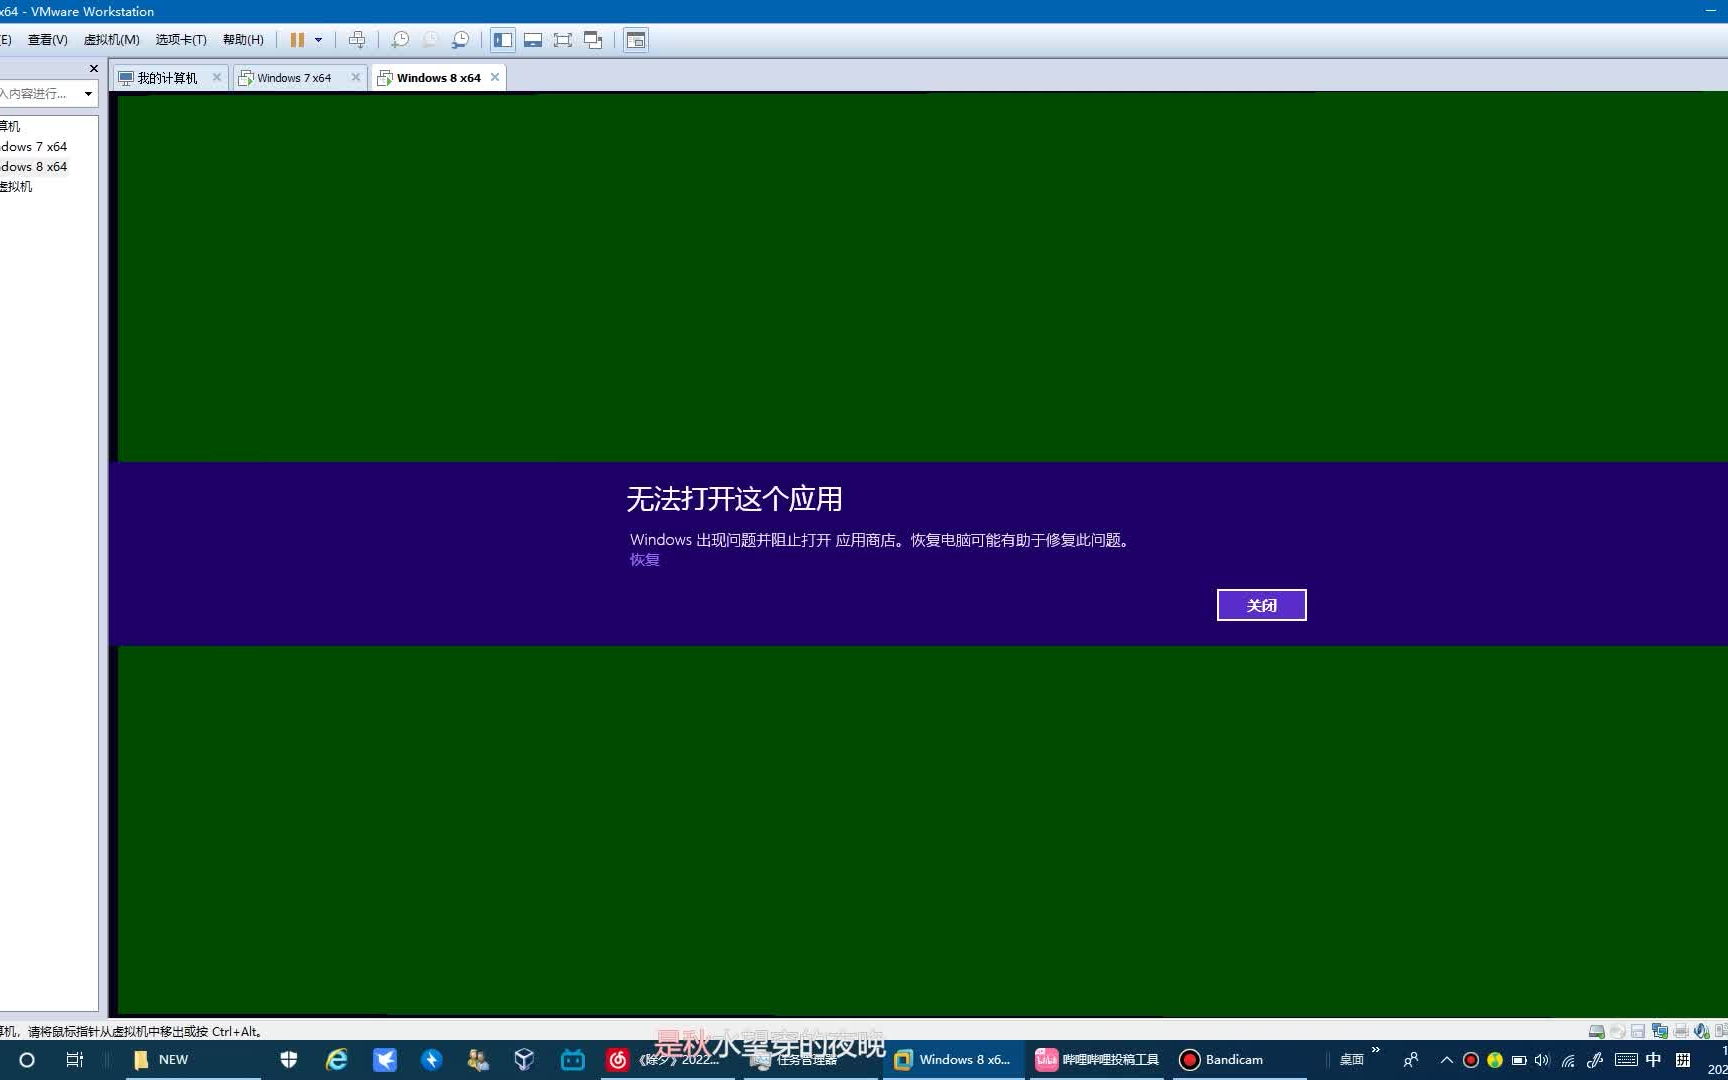Viewport: 1728px width, 1080px height.
Task: Switch to the Windows 8 x6... VMware taskbar item
Action: pyautogui.click(x=954, y=1060)
